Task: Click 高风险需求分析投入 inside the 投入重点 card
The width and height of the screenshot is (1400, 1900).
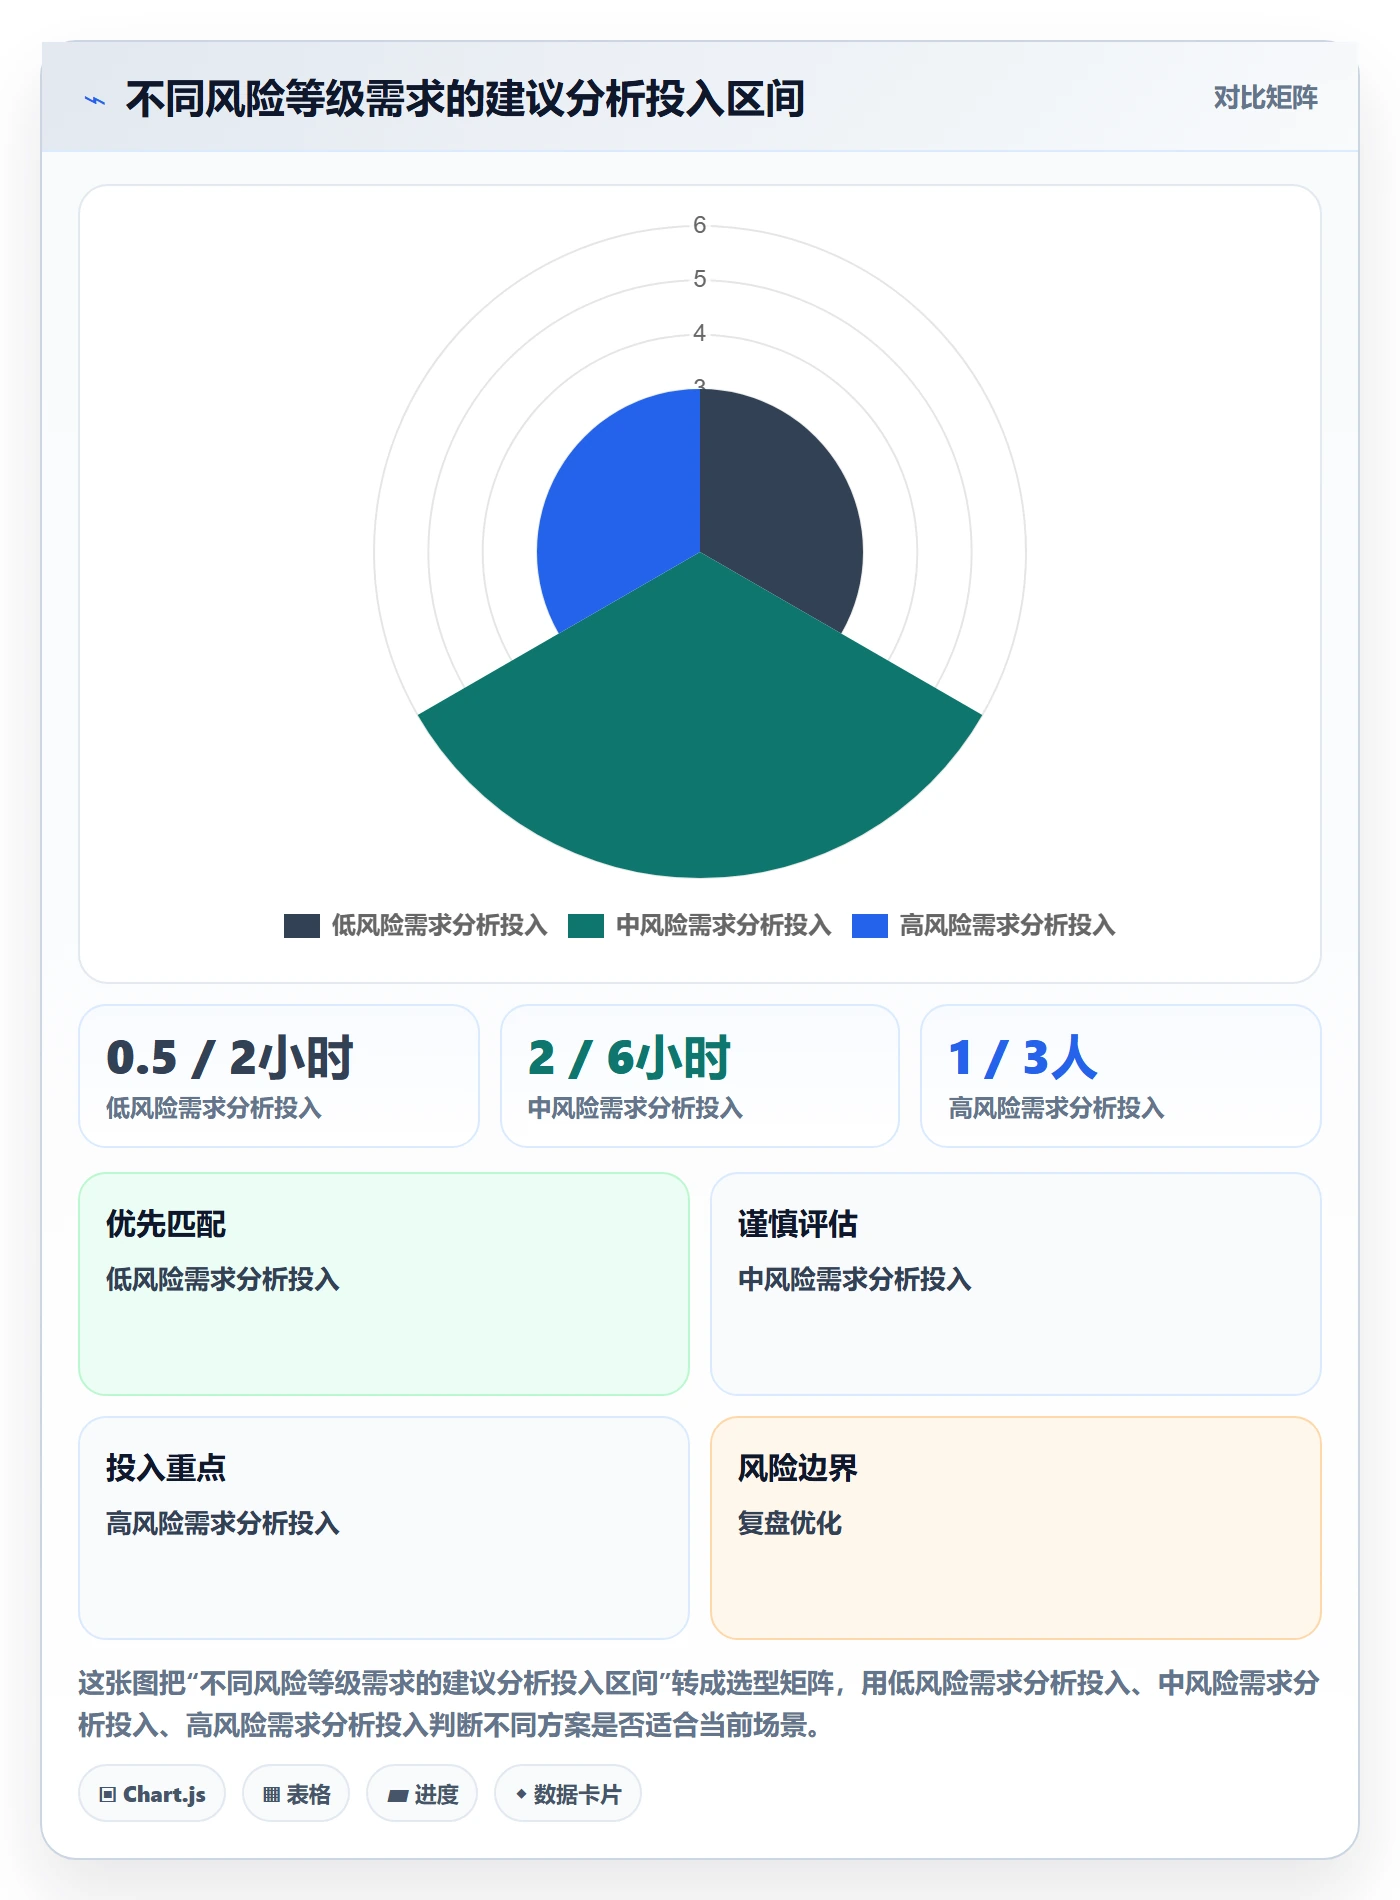Action: tap(223, 1523)
